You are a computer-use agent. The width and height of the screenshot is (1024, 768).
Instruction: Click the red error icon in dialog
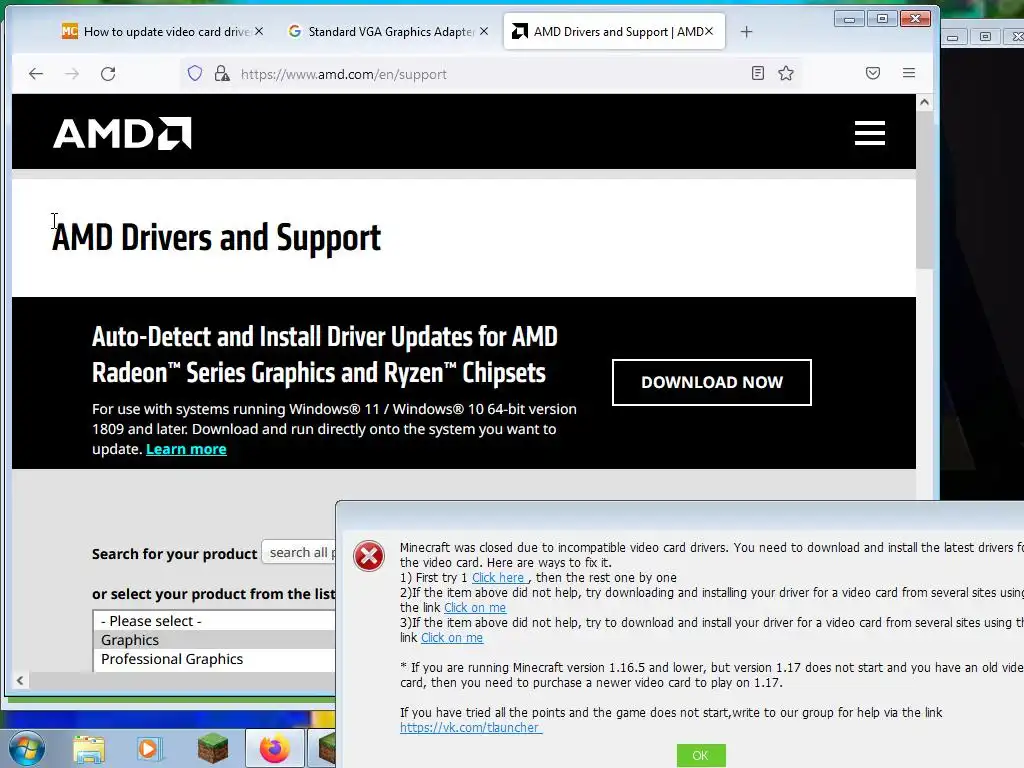tap(369, 556)
